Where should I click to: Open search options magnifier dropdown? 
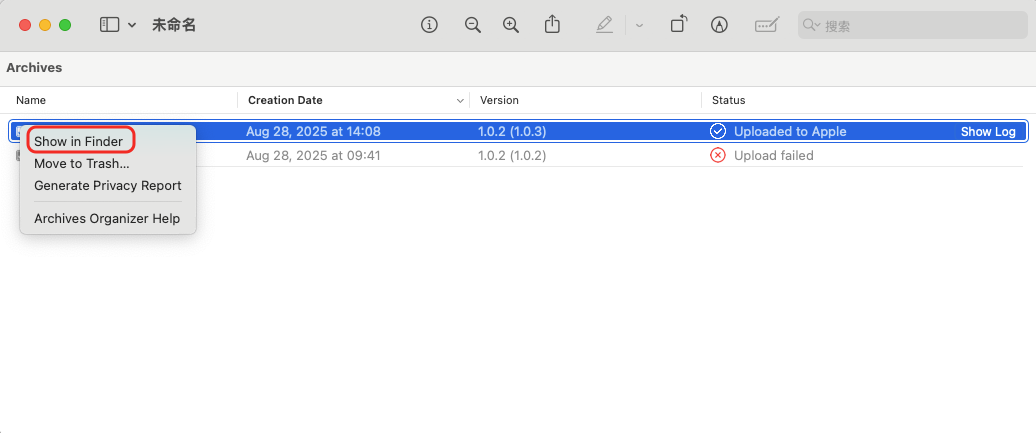[x=811, y=26]
